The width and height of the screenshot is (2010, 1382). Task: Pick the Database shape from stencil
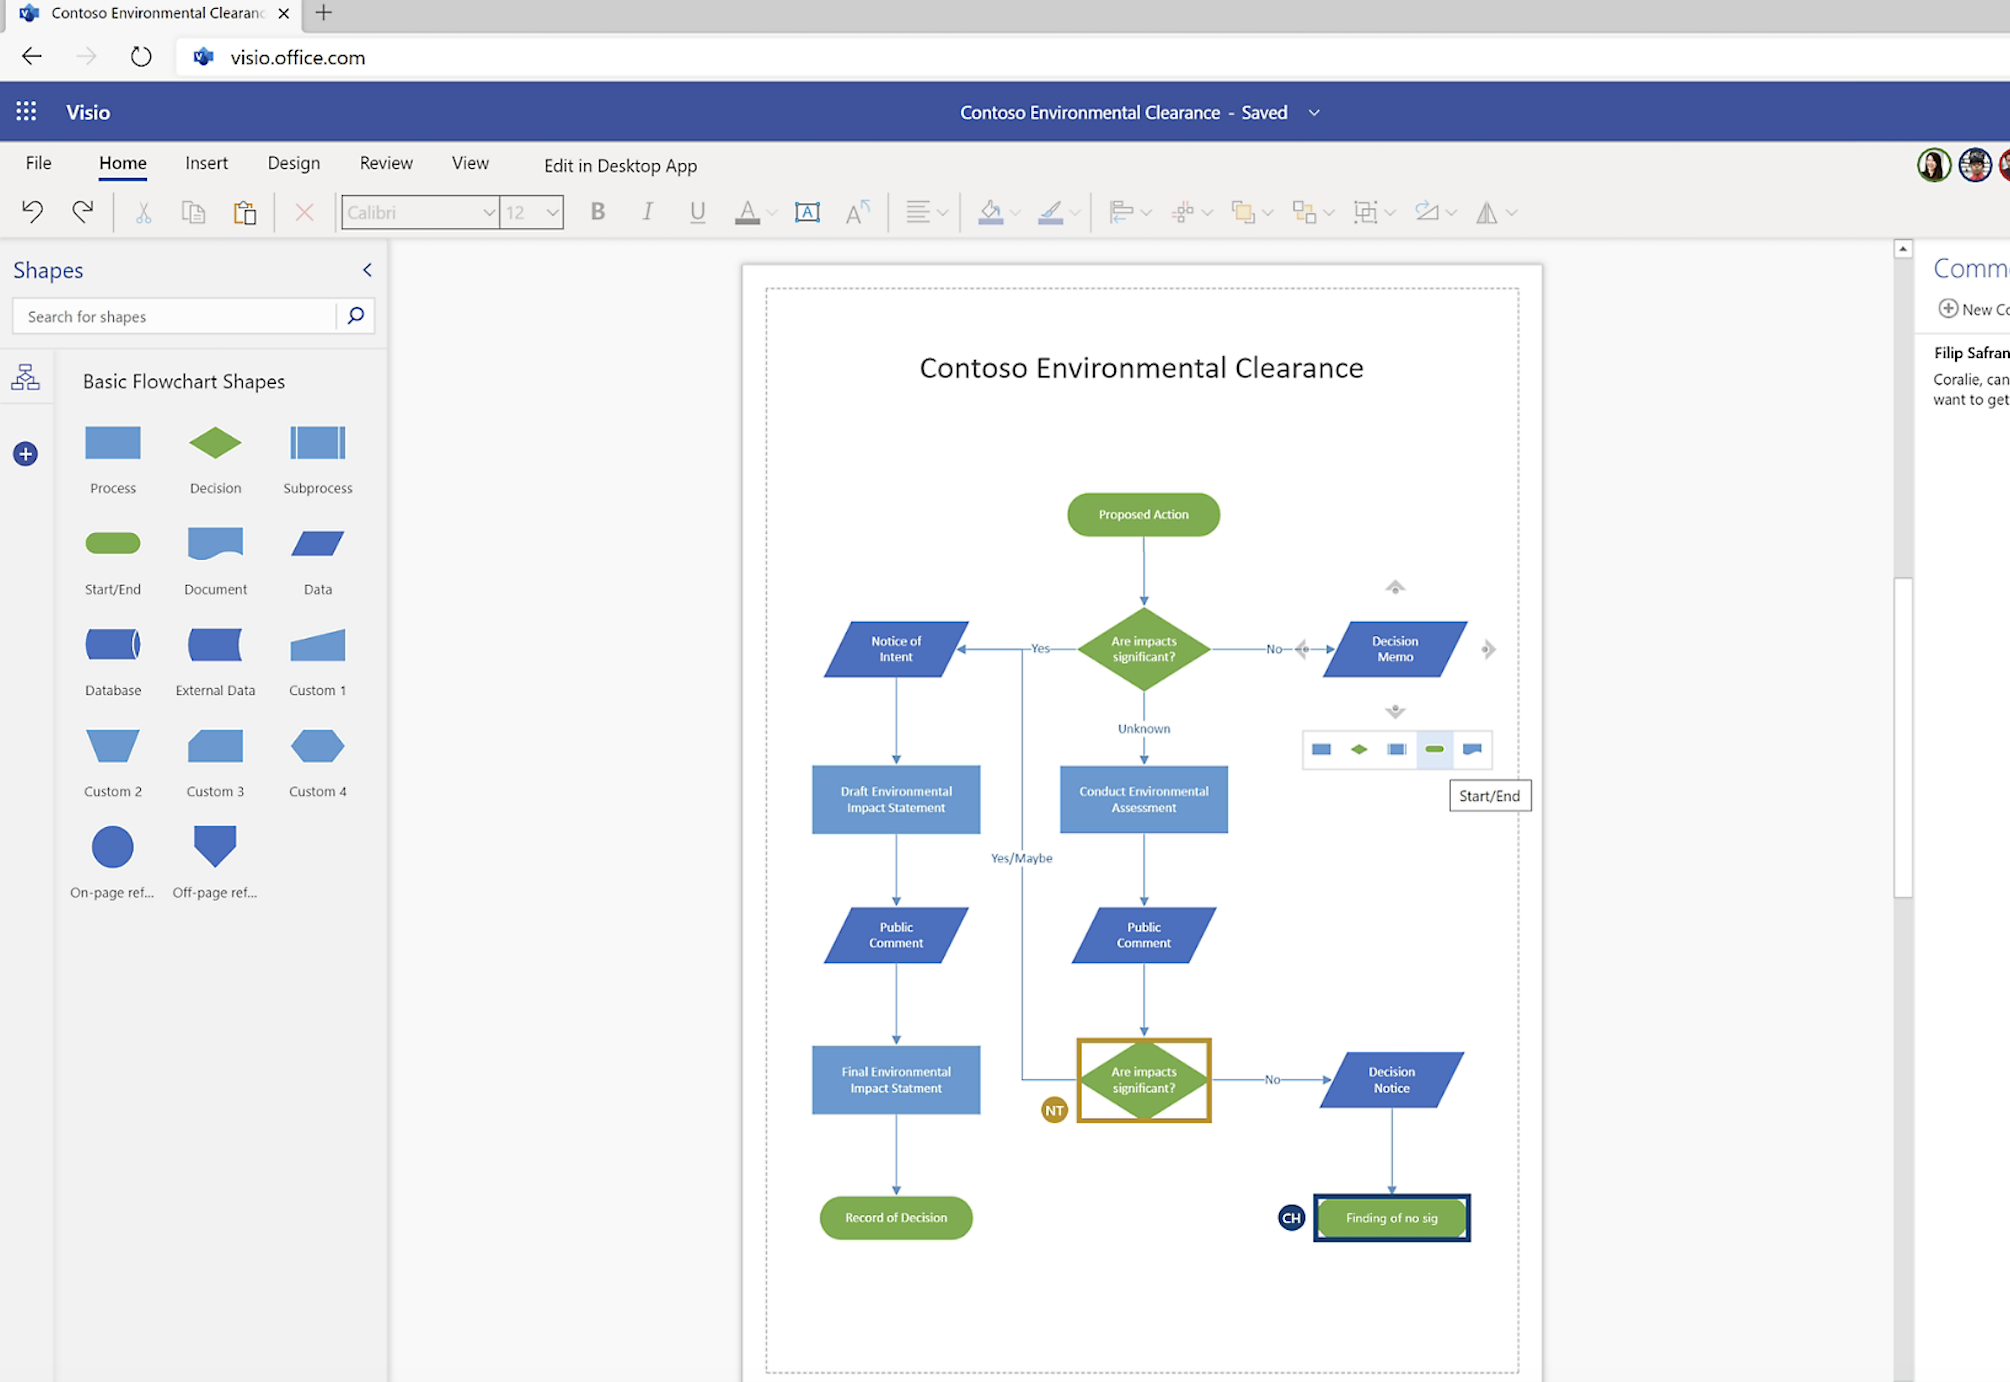coord(113,645)
